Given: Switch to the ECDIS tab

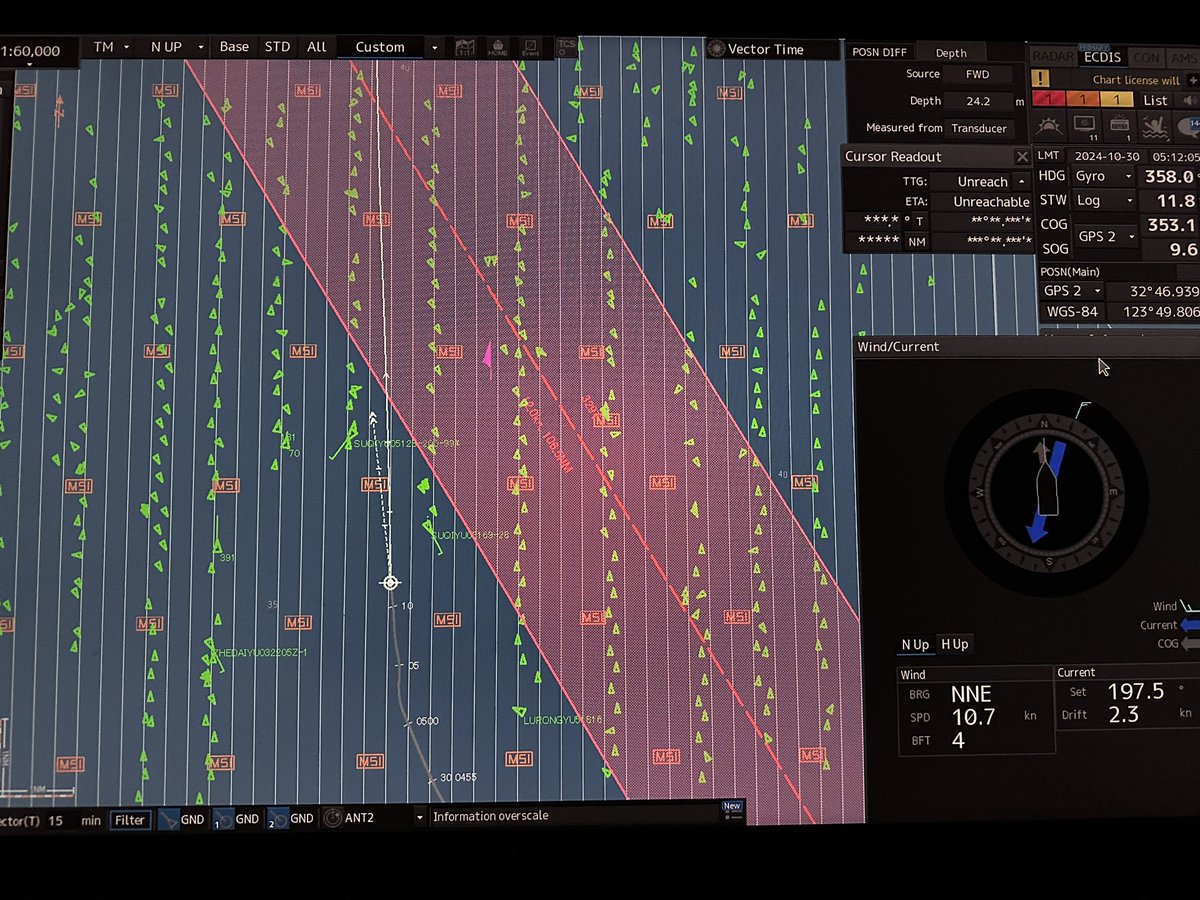Looking at the screenshot, I should click(1103, 57).
